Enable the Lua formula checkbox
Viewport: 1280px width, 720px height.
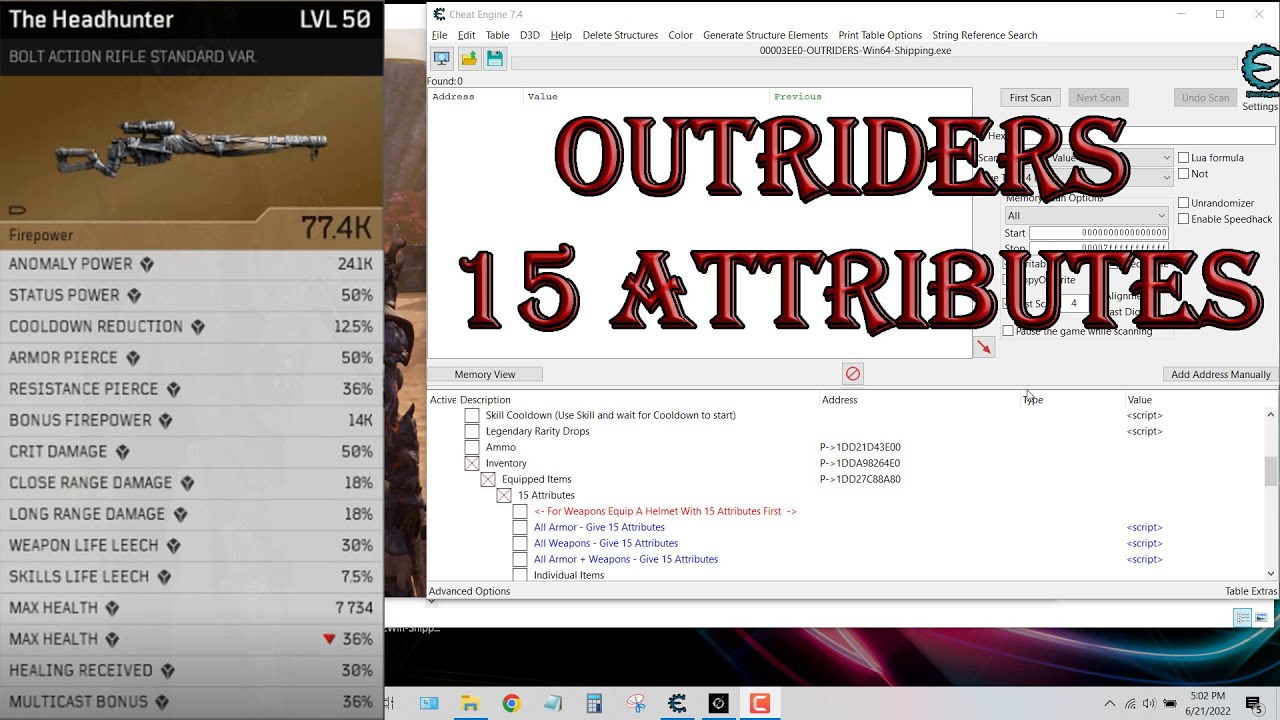[1184, 158]
